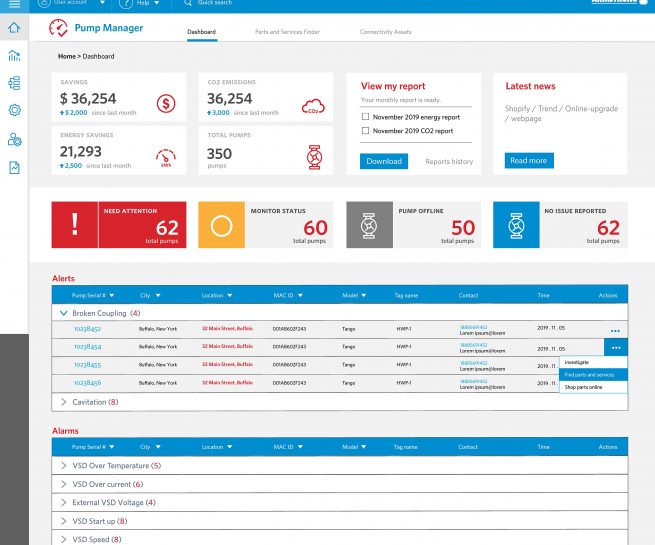
Task: Open the analytics chart sidebar icon
Action: (x=14, y=56)
